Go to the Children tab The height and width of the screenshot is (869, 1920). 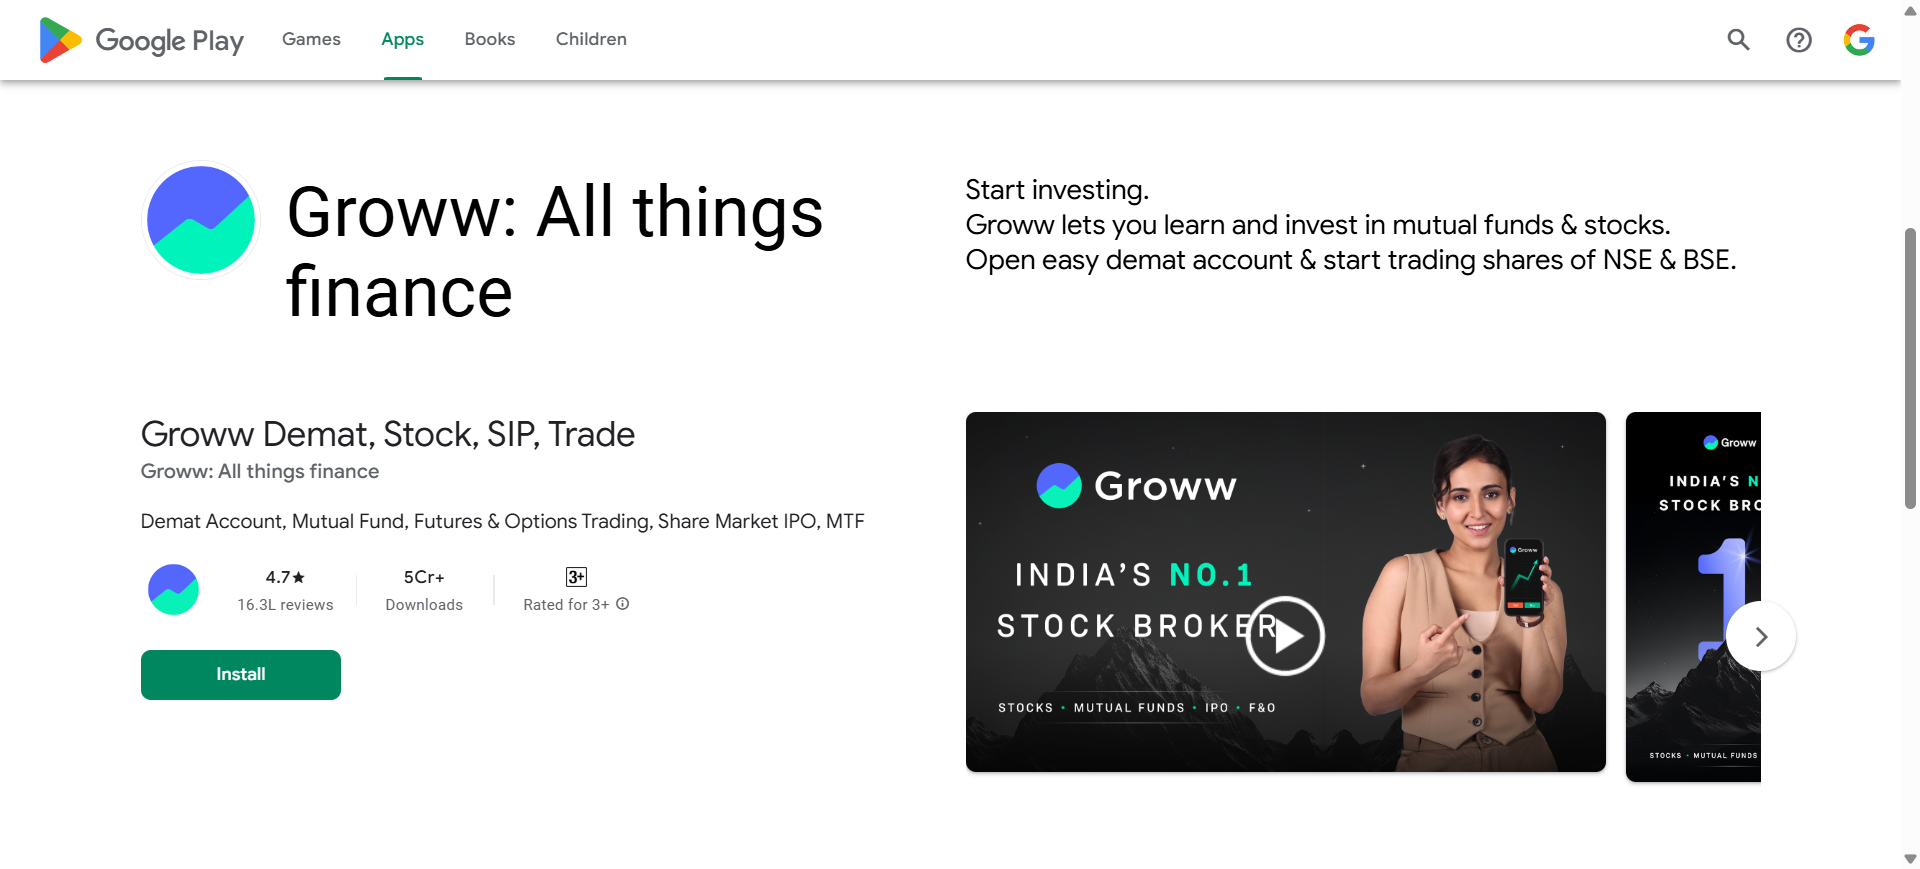591,39
